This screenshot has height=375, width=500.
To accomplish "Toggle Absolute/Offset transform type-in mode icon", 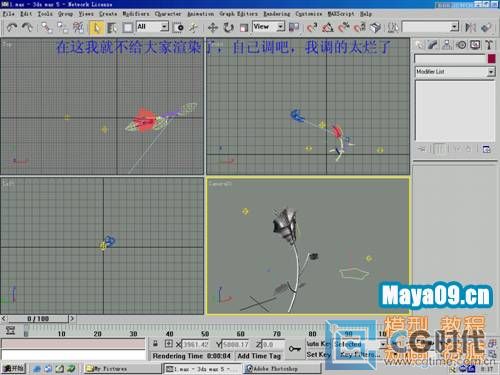I will [x=169, y=344].
